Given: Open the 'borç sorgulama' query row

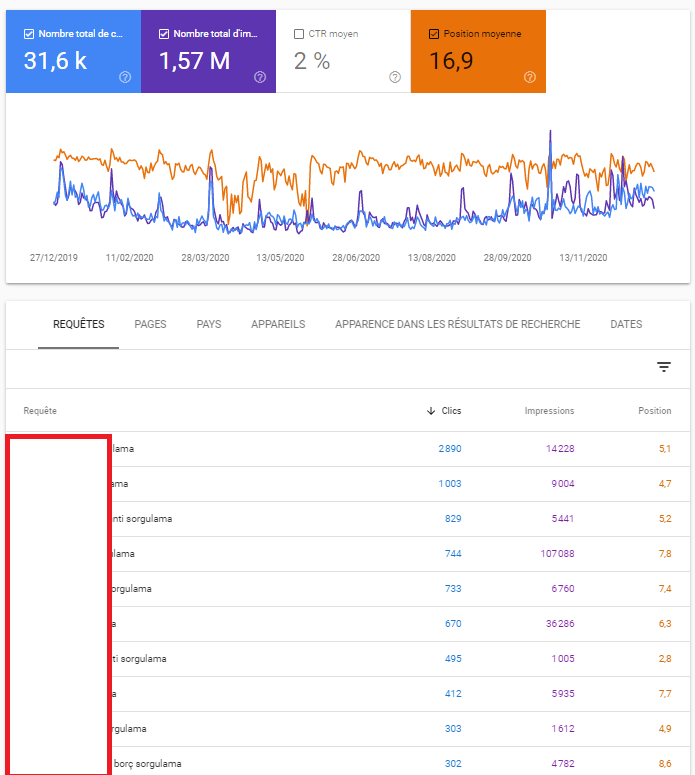Looking at the screenshot, I should pos(348,761).
